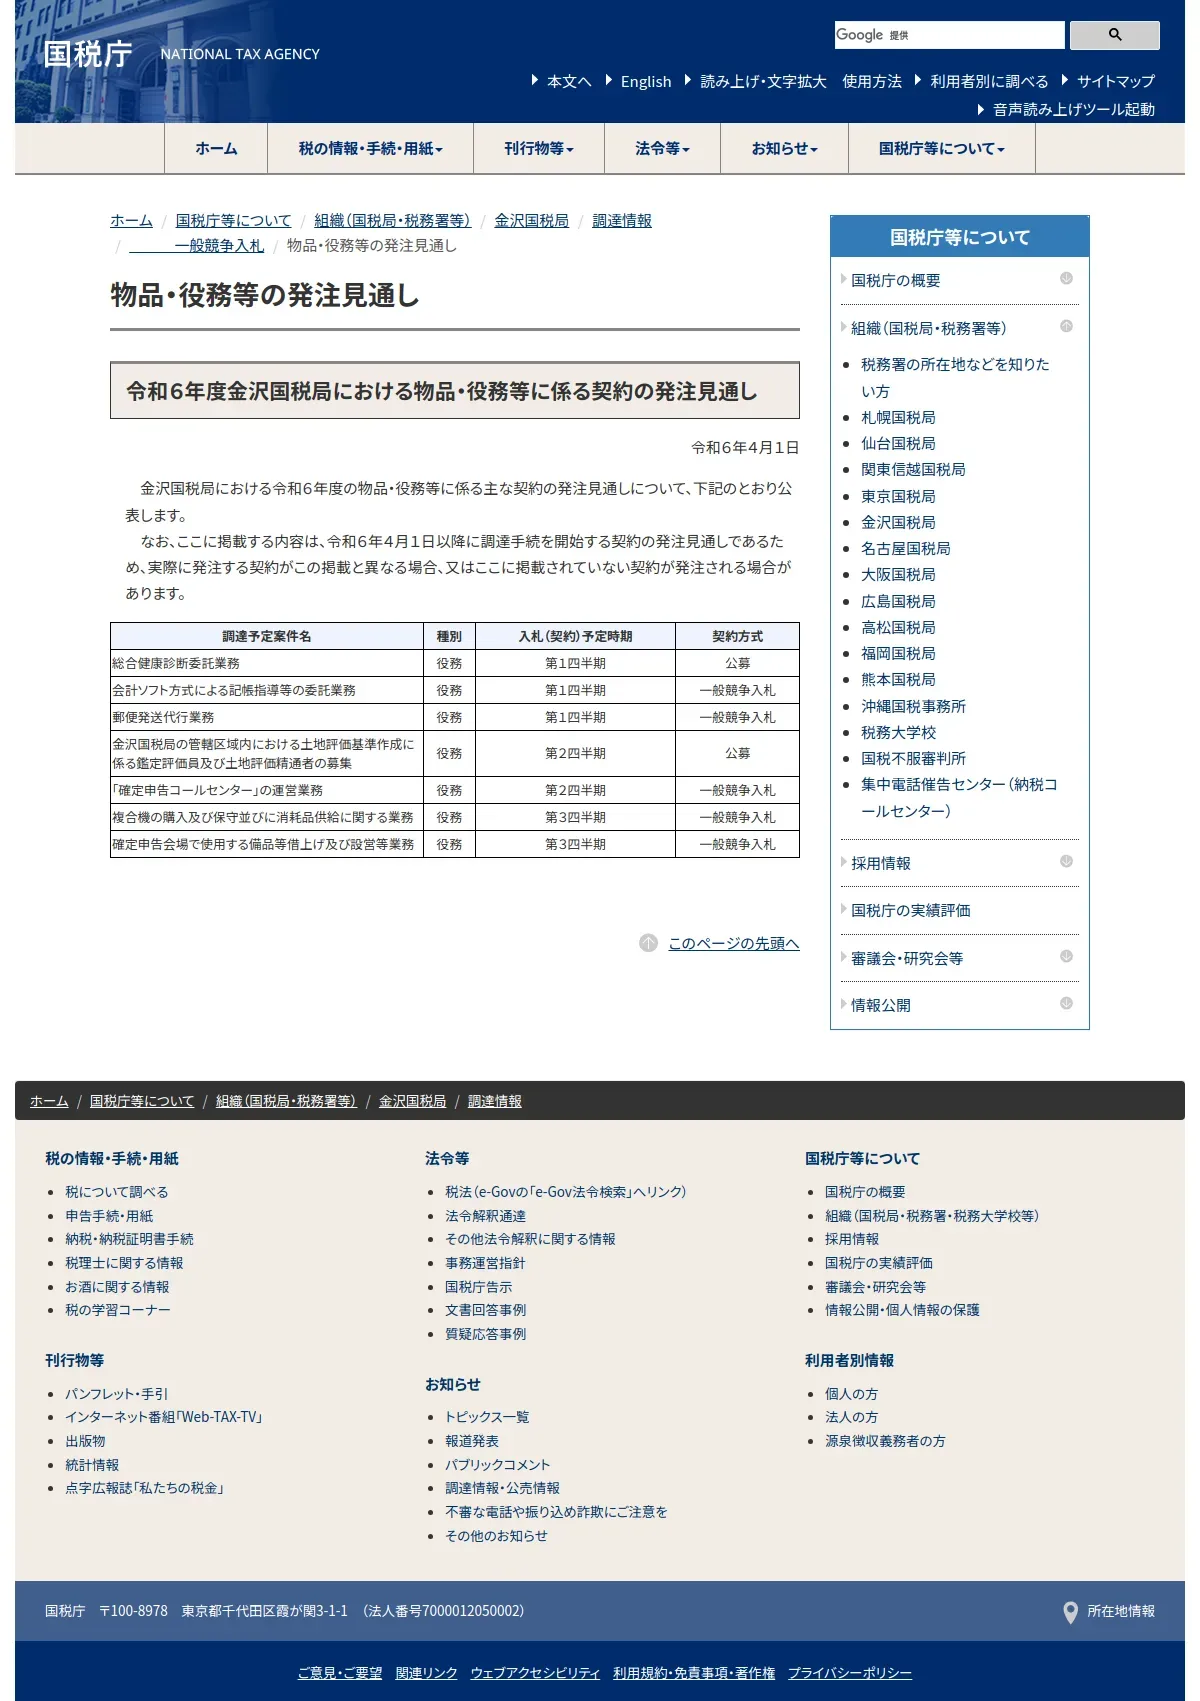Open 税について調べる footer link
The height and width of the screenshot is (1701, 1200).
(x=117, y=1192)
